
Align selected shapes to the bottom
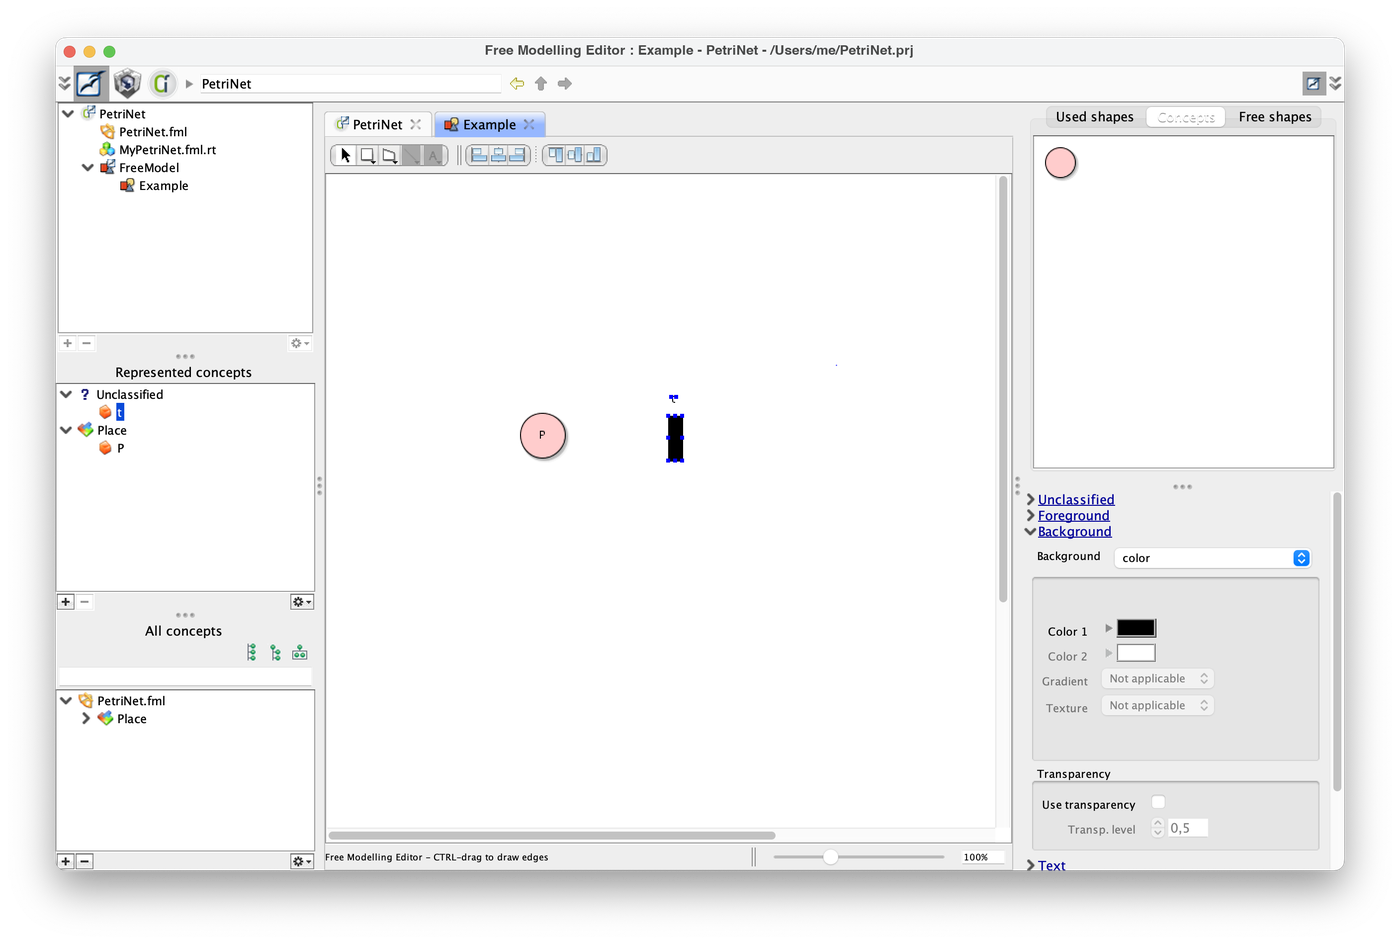pyautogui.click(x=594, y=155)
